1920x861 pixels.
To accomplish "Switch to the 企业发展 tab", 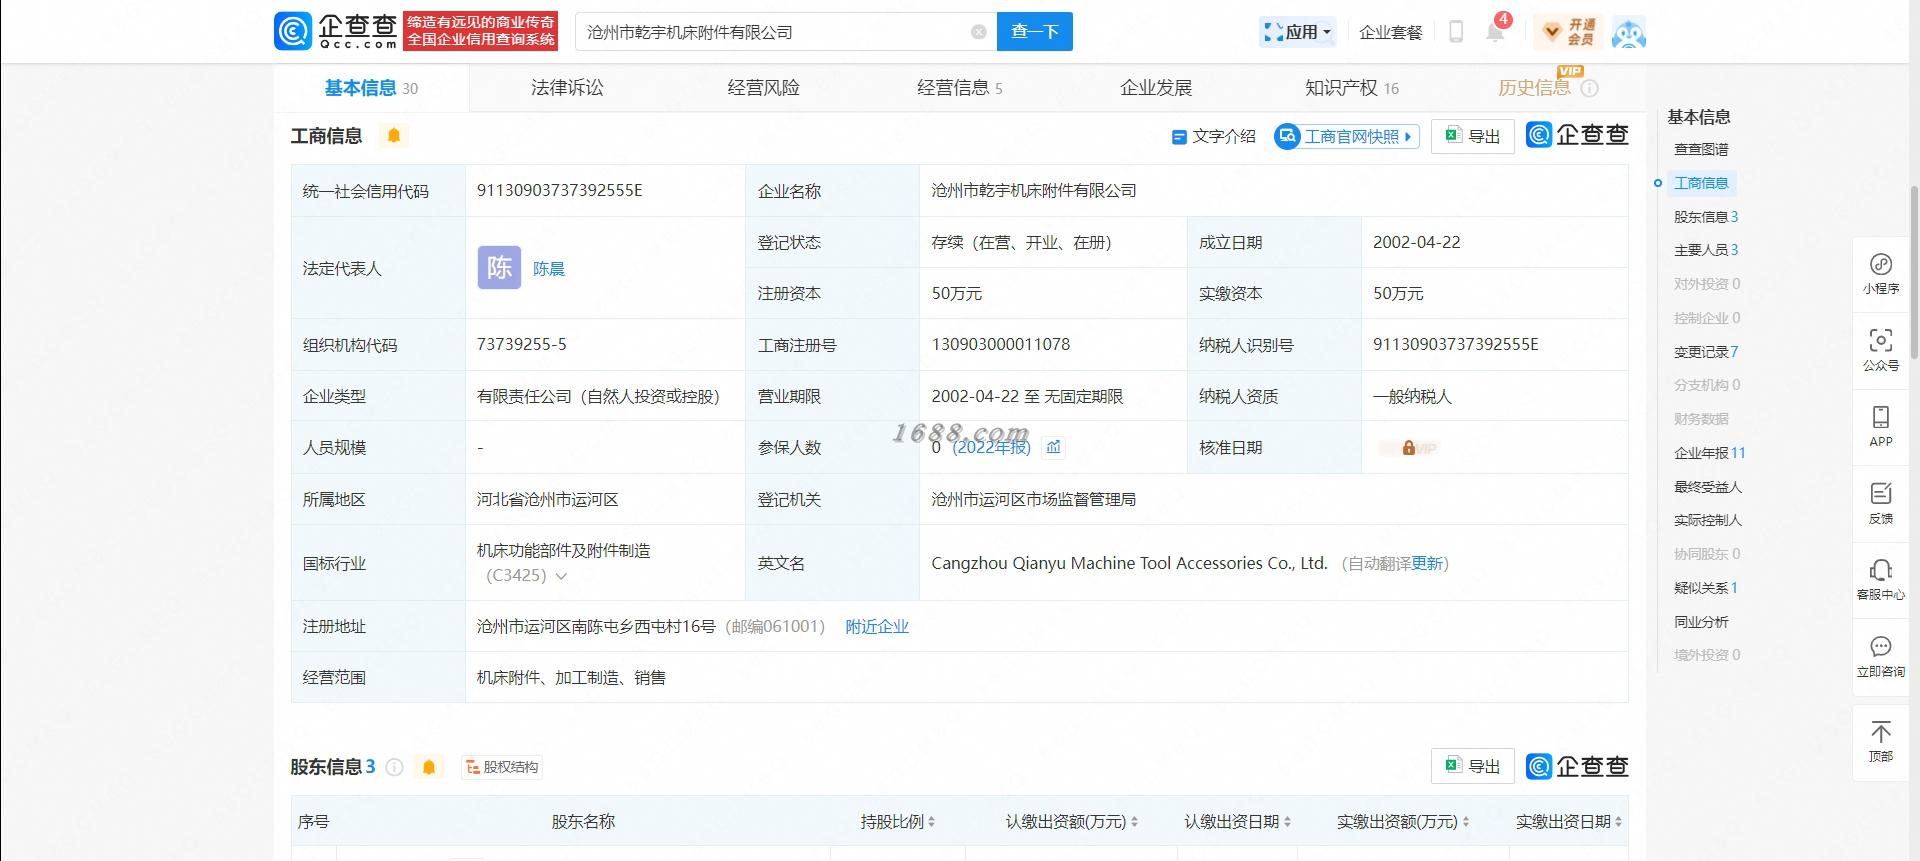I will click(1156, 88).
